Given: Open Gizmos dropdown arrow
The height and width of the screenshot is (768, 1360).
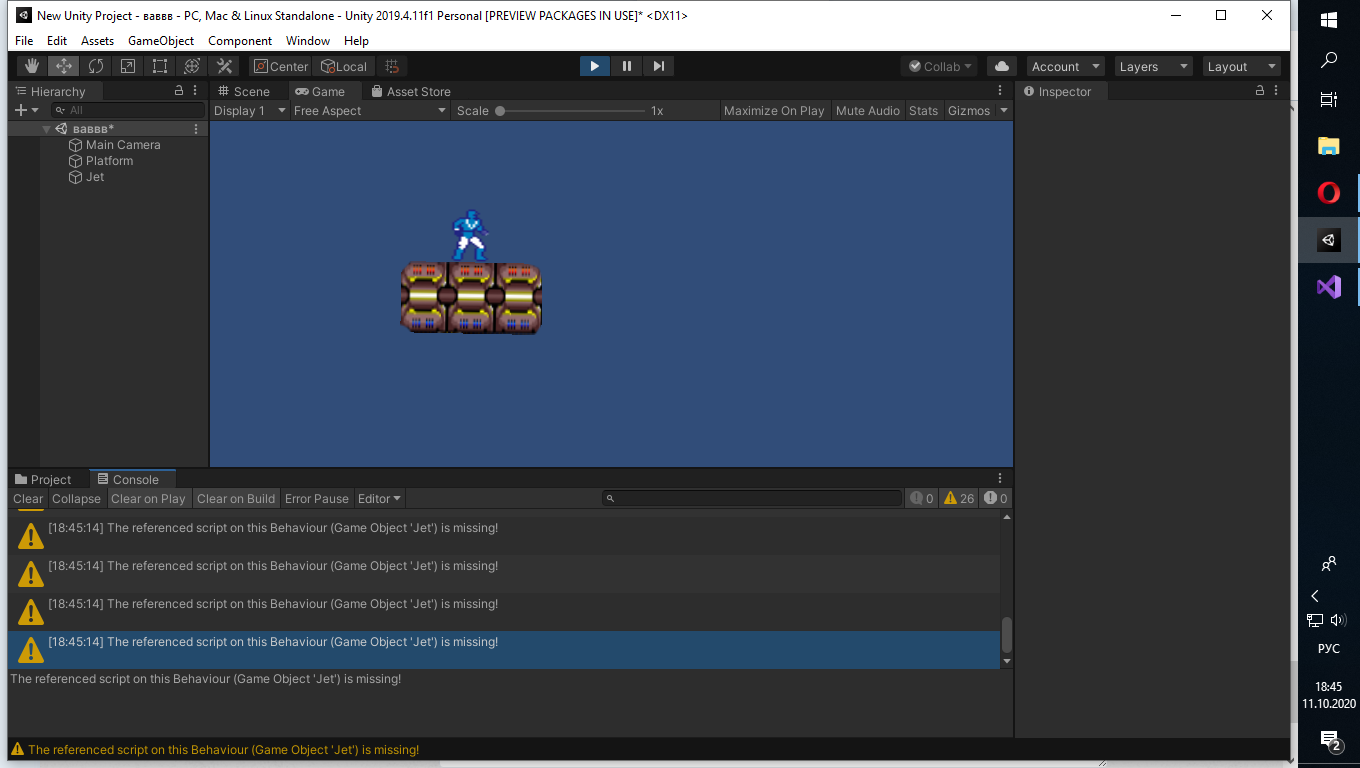Looking at the screenshot, I should tap(1002, 110).
